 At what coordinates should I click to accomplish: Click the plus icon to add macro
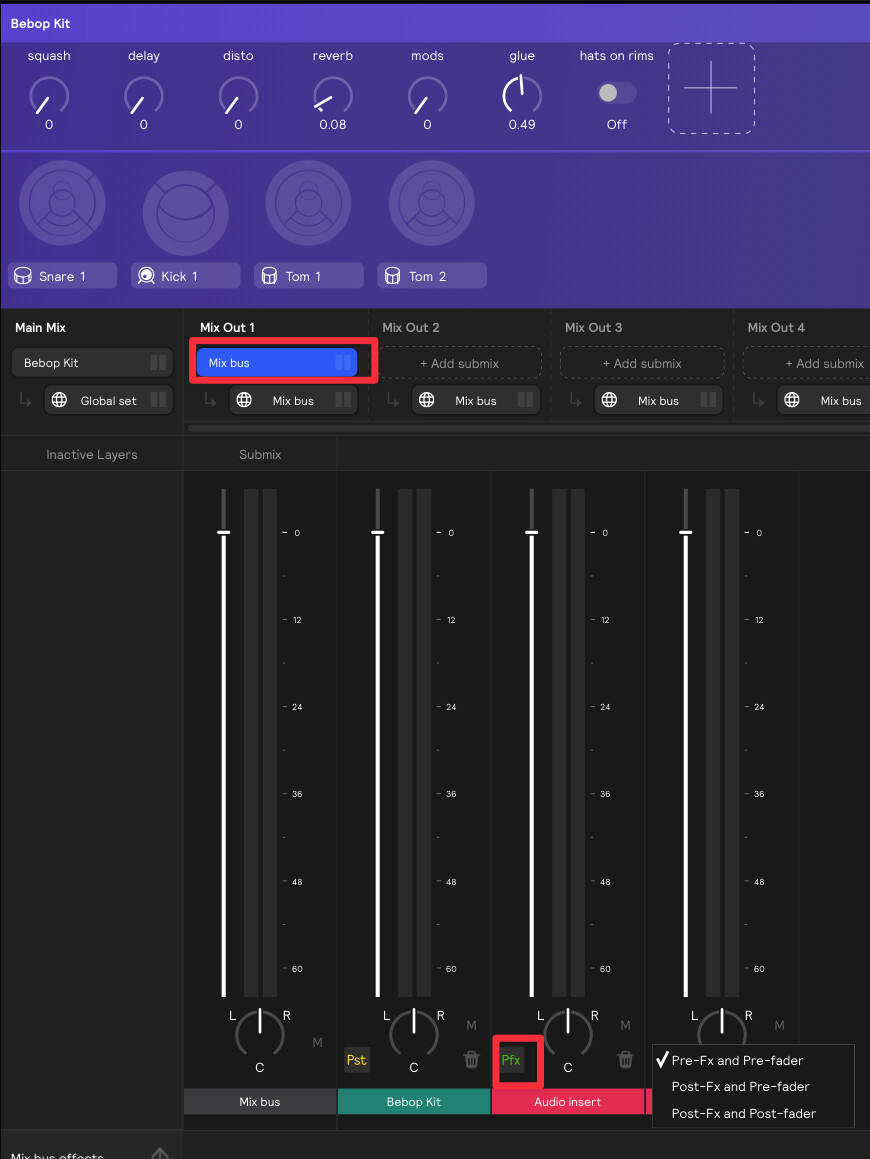711,88
